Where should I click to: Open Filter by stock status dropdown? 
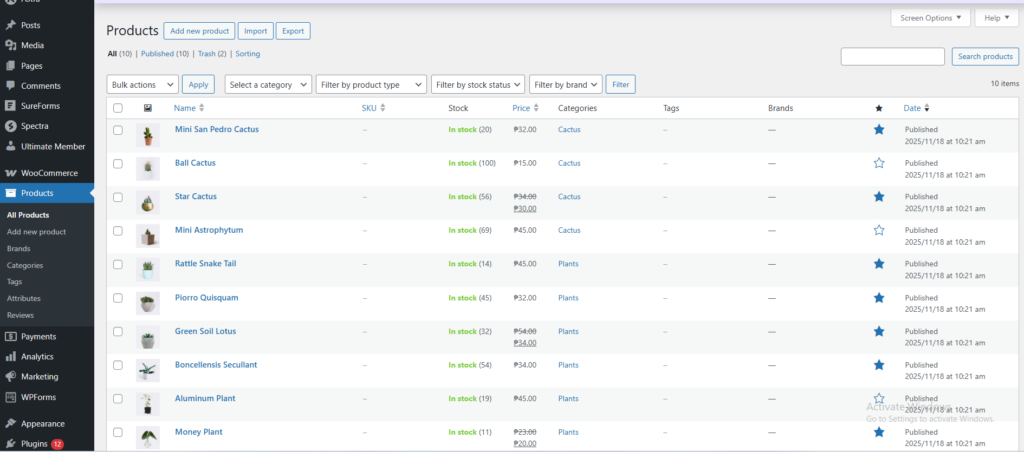tap(478, 85)
